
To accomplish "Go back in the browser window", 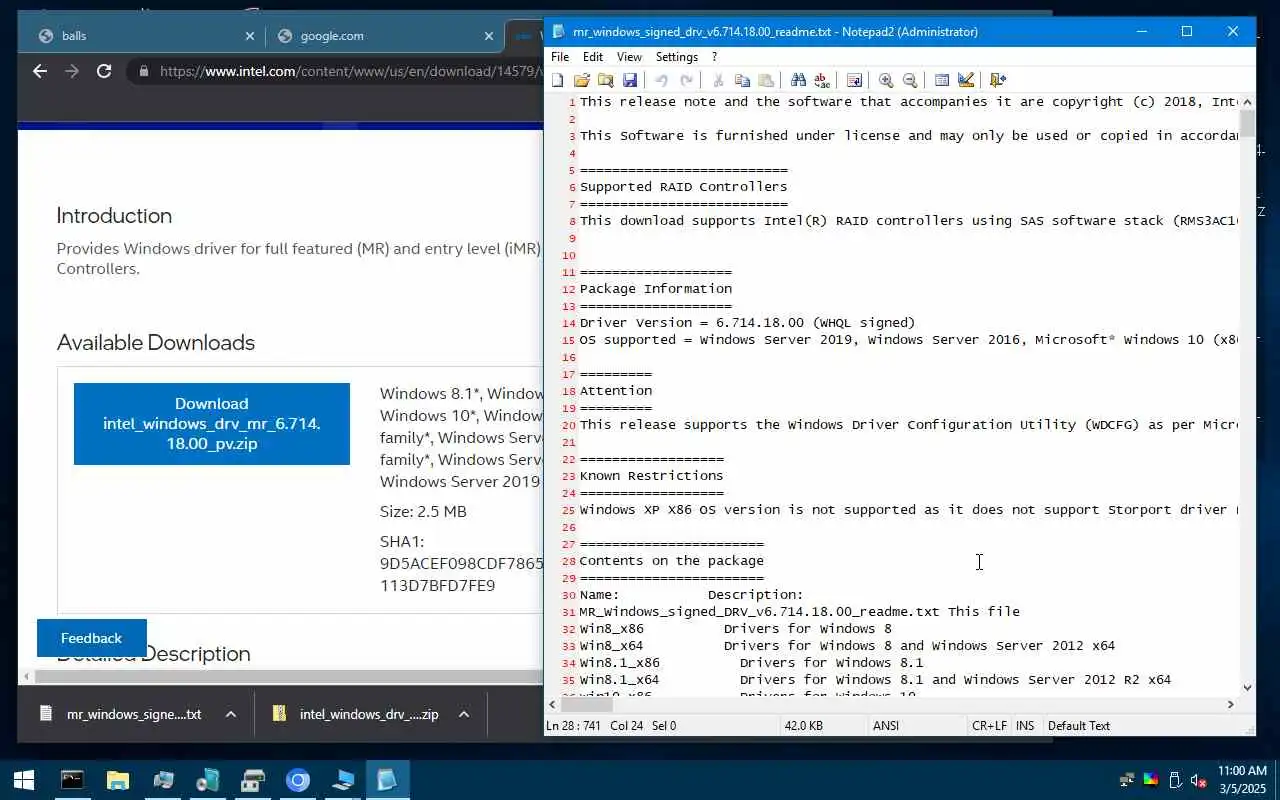I will [40, 71].
